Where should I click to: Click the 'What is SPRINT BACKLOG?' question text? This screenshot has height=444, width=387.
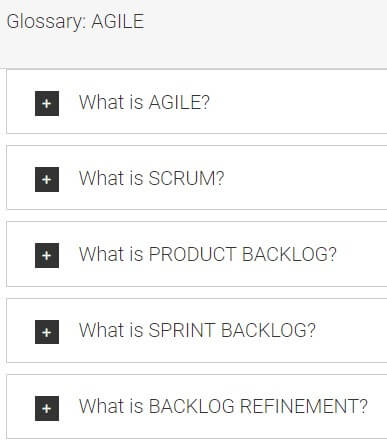pyautogui.click(x=197, y=330)
